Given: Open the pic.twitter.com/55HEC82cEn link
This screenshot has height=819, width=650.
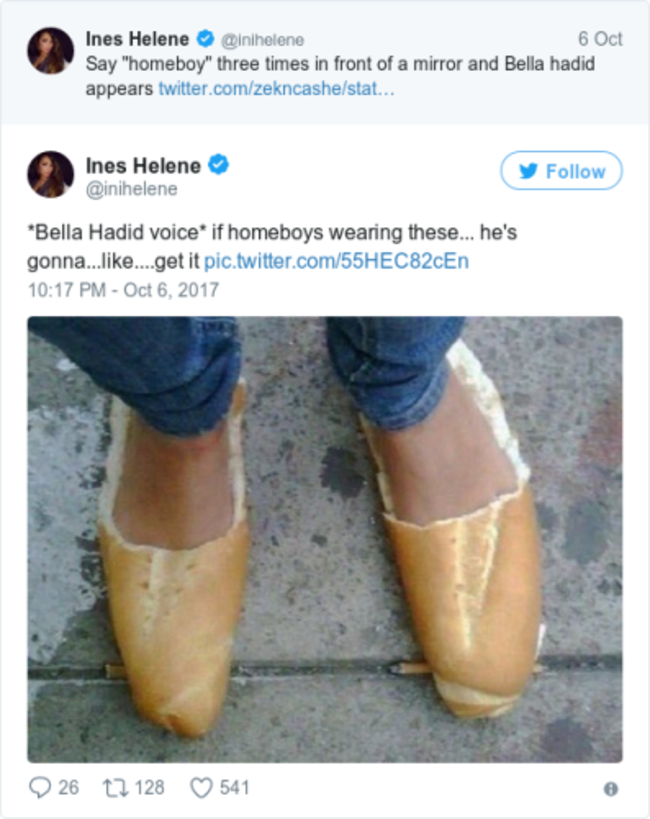Looking at the screenshot, I should click(x=336, y=261).
